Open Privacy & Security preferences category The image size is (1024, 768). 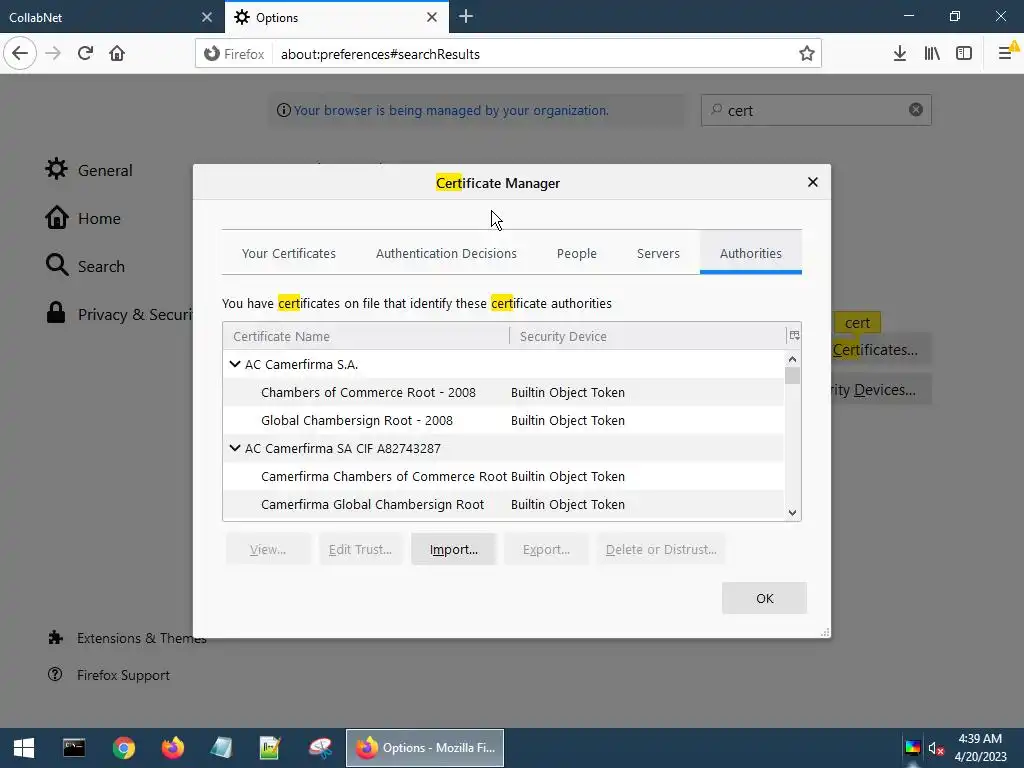[118, 314]
